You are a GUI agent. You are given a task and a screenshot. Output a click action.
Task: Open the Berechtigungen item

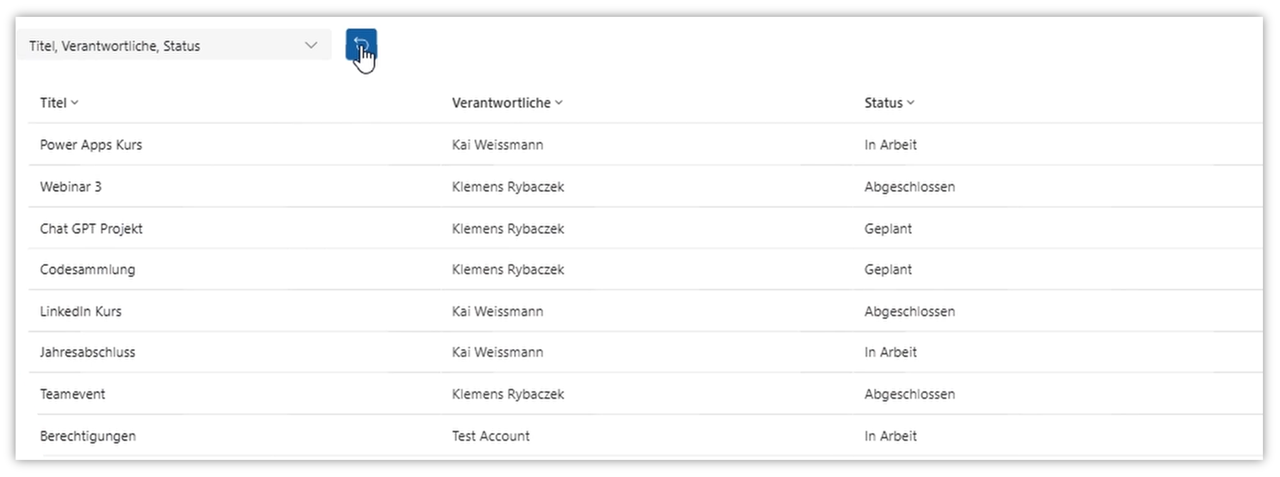[88, 436]
